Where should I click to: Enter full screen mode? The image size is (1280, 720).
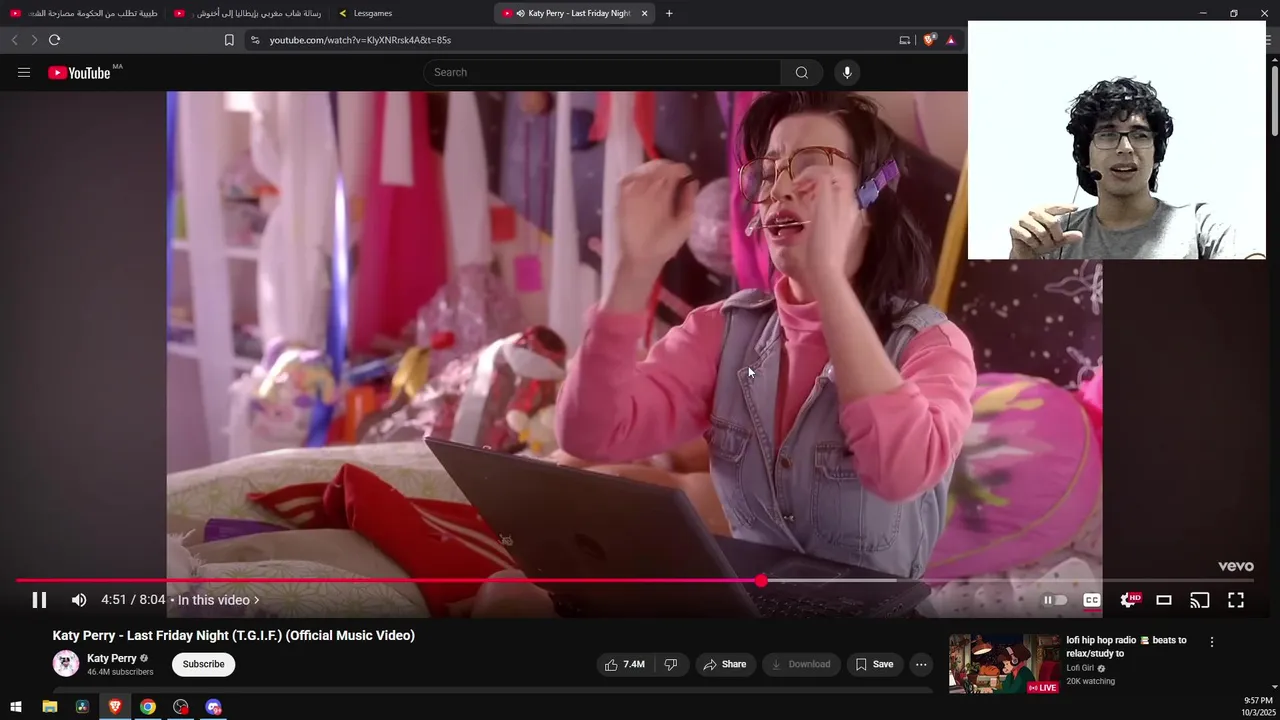coord(1236,600)
